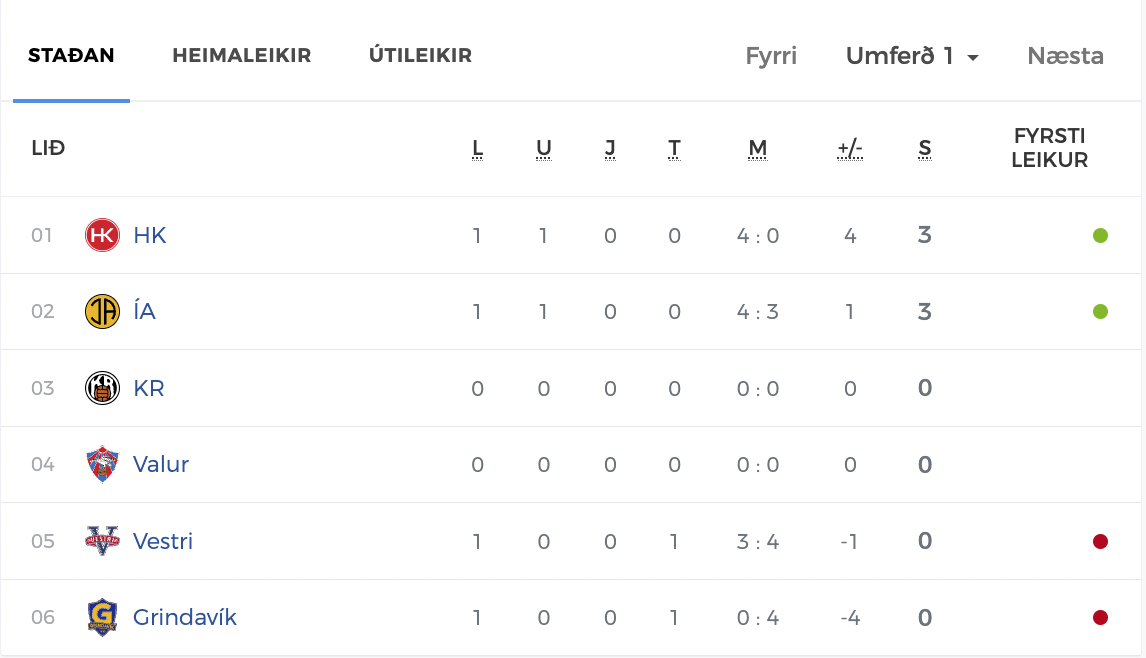
Task: Click the M goals column header
Action: click(757, 149)
